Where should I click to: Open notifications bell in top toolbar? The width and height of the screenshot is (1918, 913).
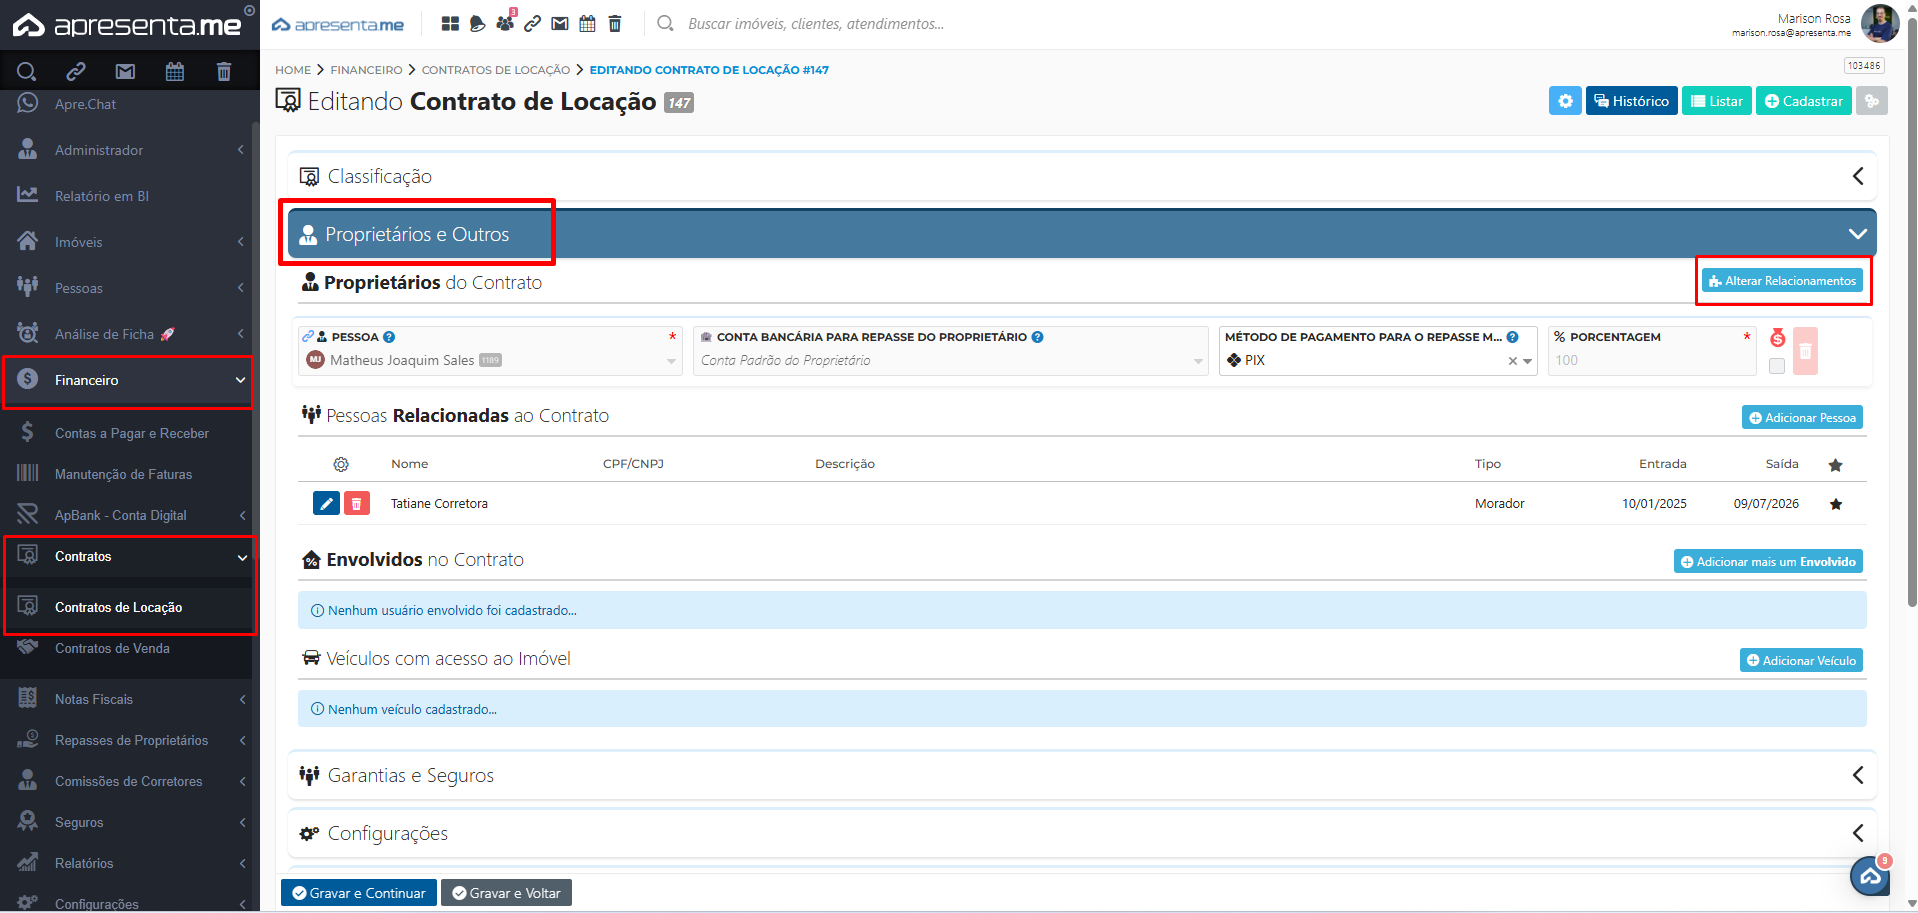coord(477,24)
